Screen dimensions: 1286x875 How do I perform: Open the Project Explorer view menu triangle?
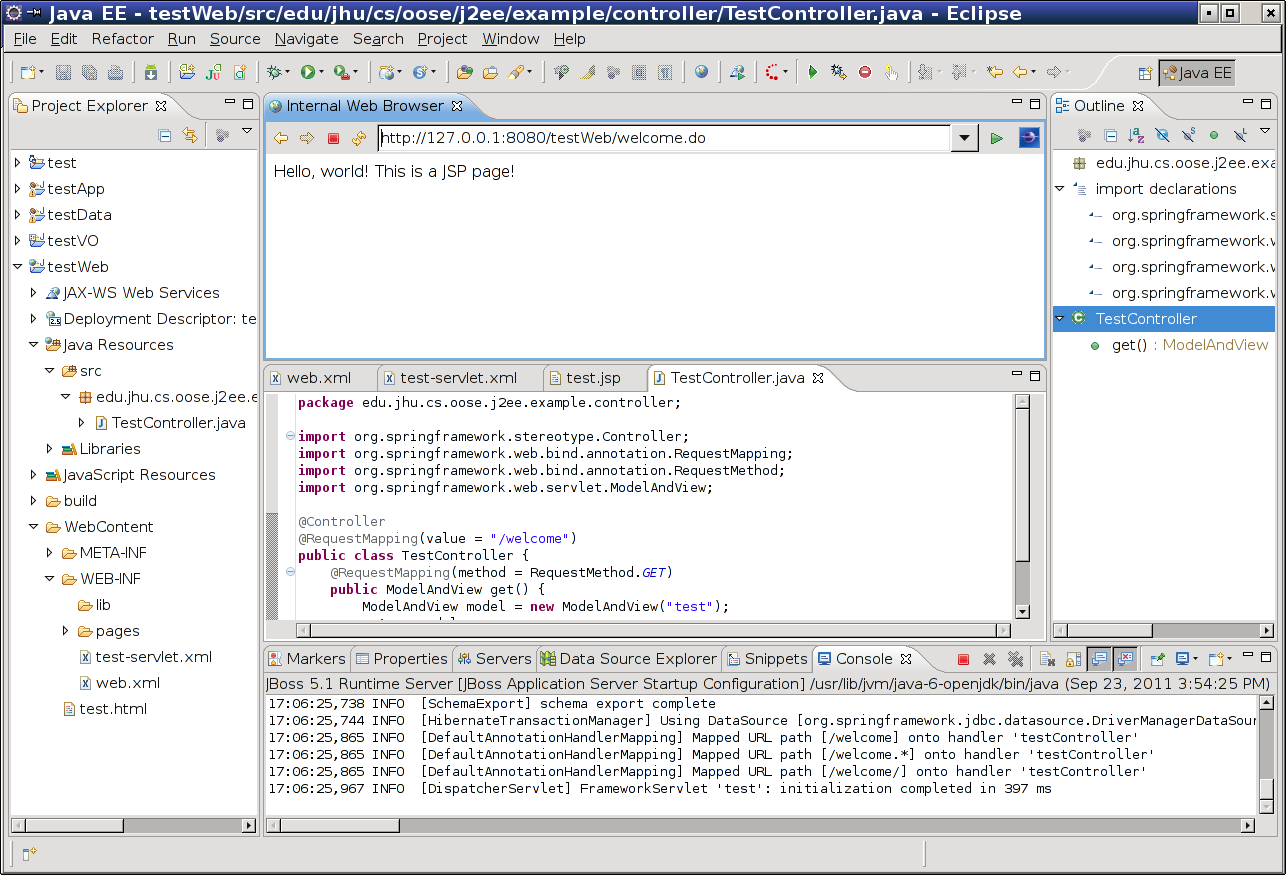tap(246, 133)
